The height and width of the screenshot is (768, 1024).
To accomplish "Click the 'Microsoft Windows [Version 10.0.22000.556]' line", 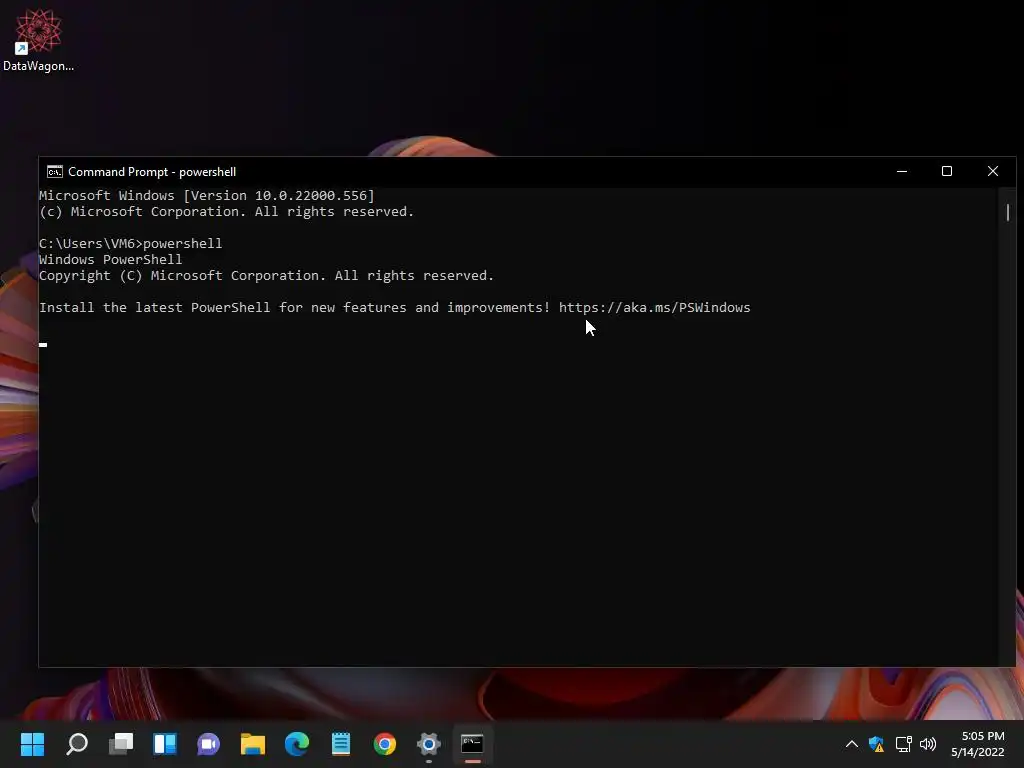I will [x=207, y=195].
